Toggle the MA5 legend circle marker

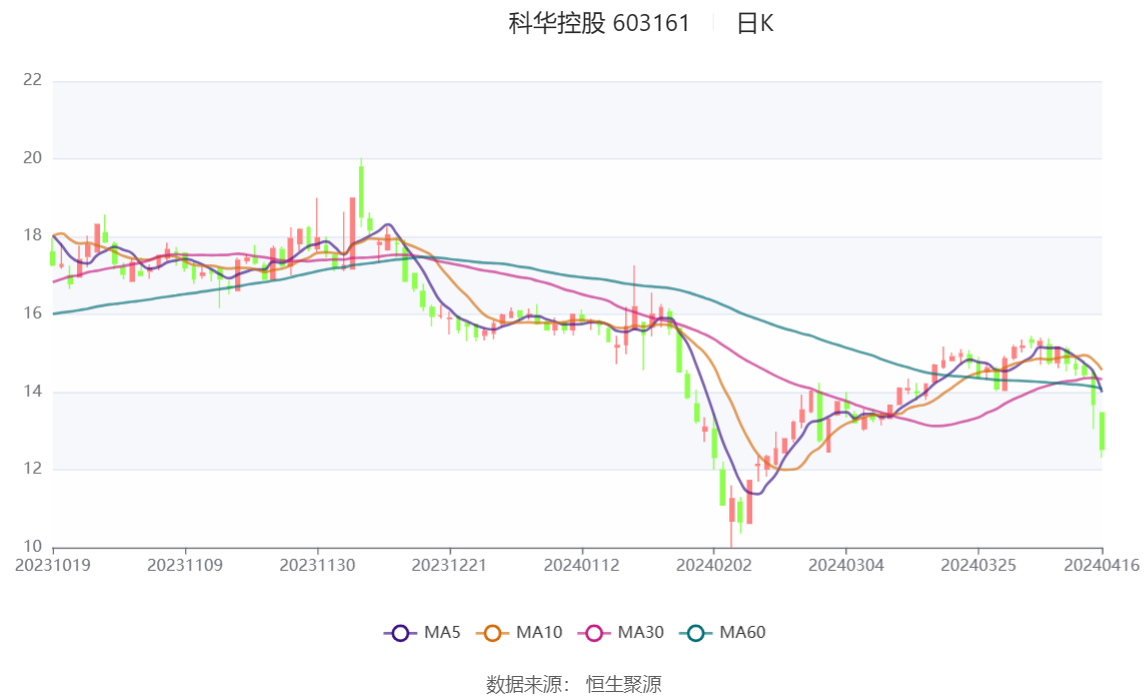pos(400,633)
